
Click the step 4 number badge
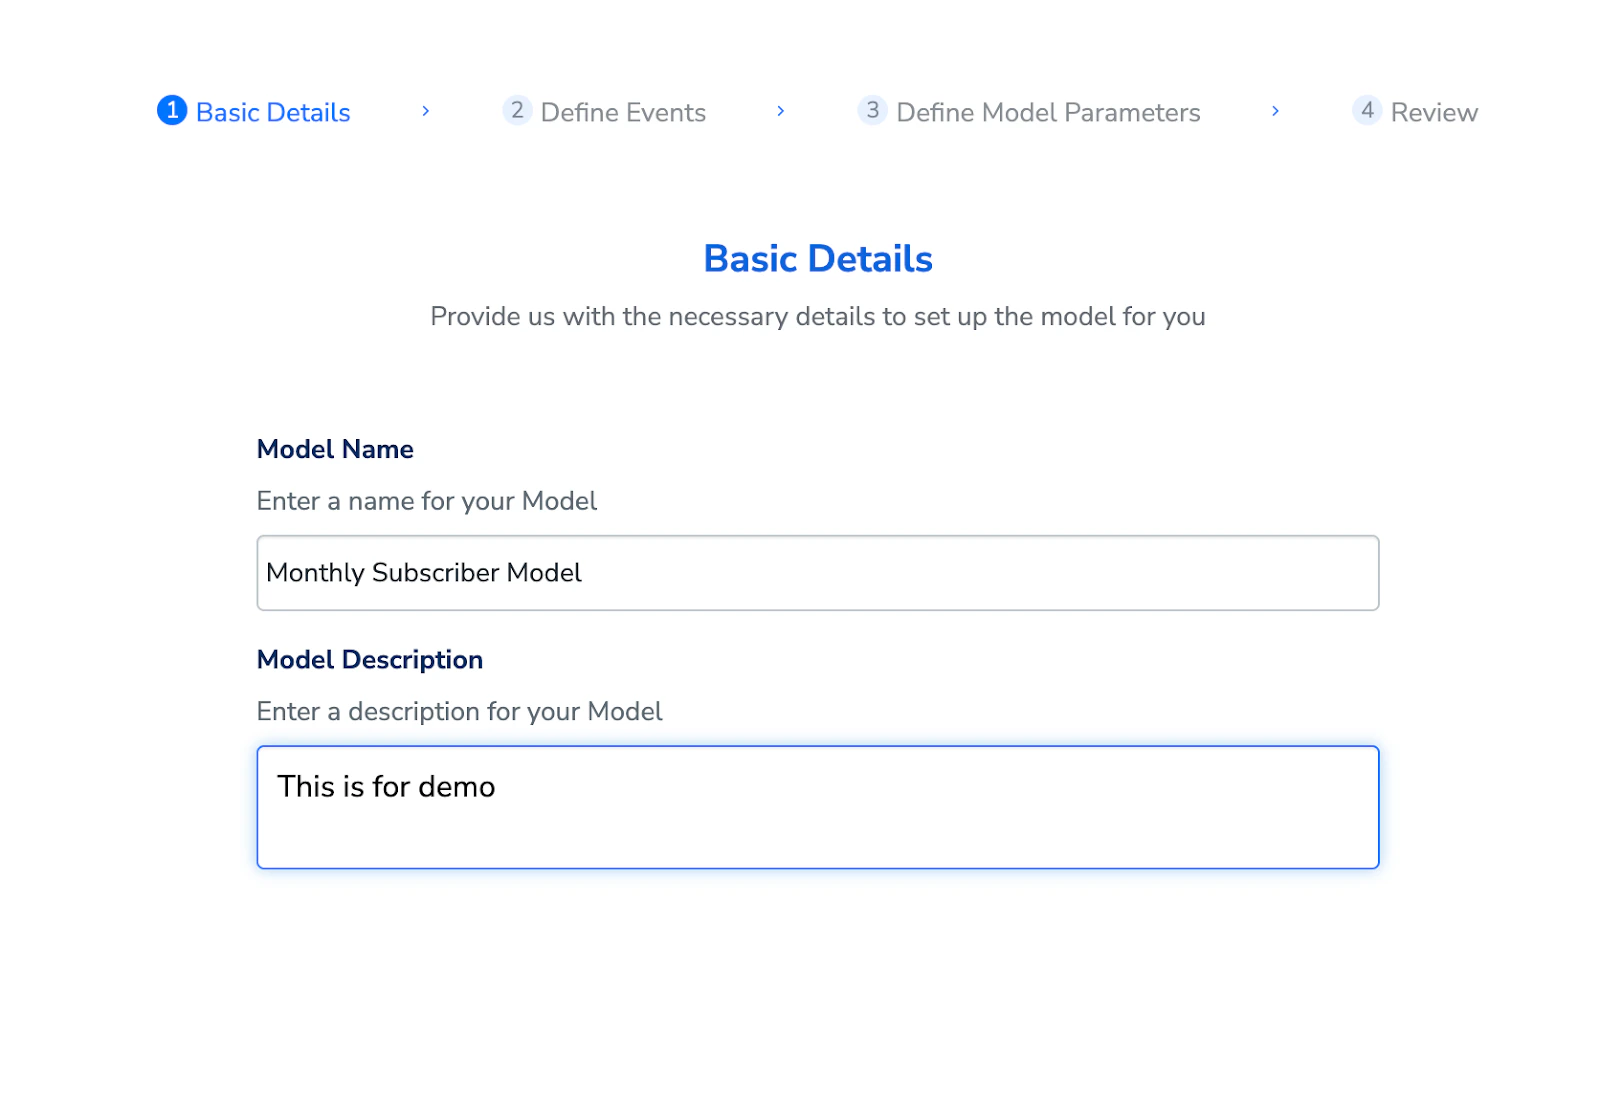tap(1367, 110)
